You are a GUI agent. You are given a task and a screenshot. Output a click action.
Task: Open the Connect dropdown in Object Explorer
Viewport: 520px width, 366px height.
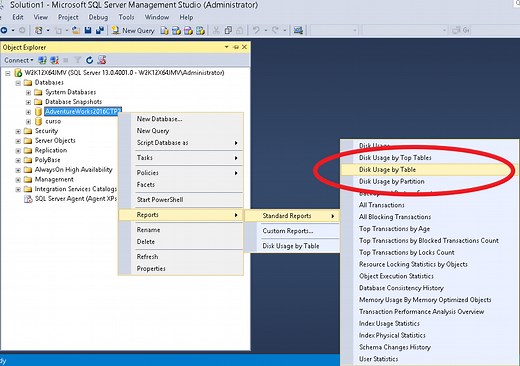pyautogui.click(x=19, y=60)
